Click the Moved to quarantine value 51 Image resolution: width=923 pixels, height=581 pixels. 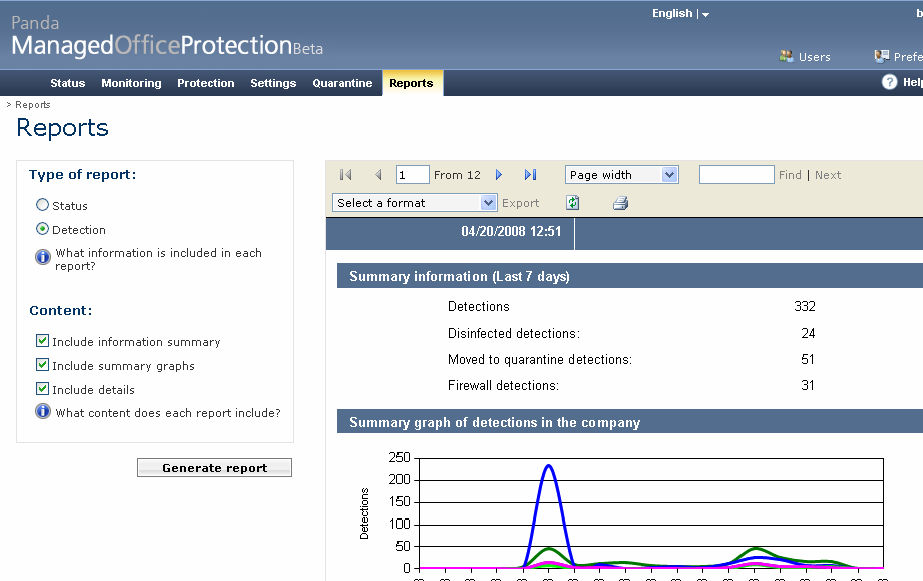pos(808,359)
